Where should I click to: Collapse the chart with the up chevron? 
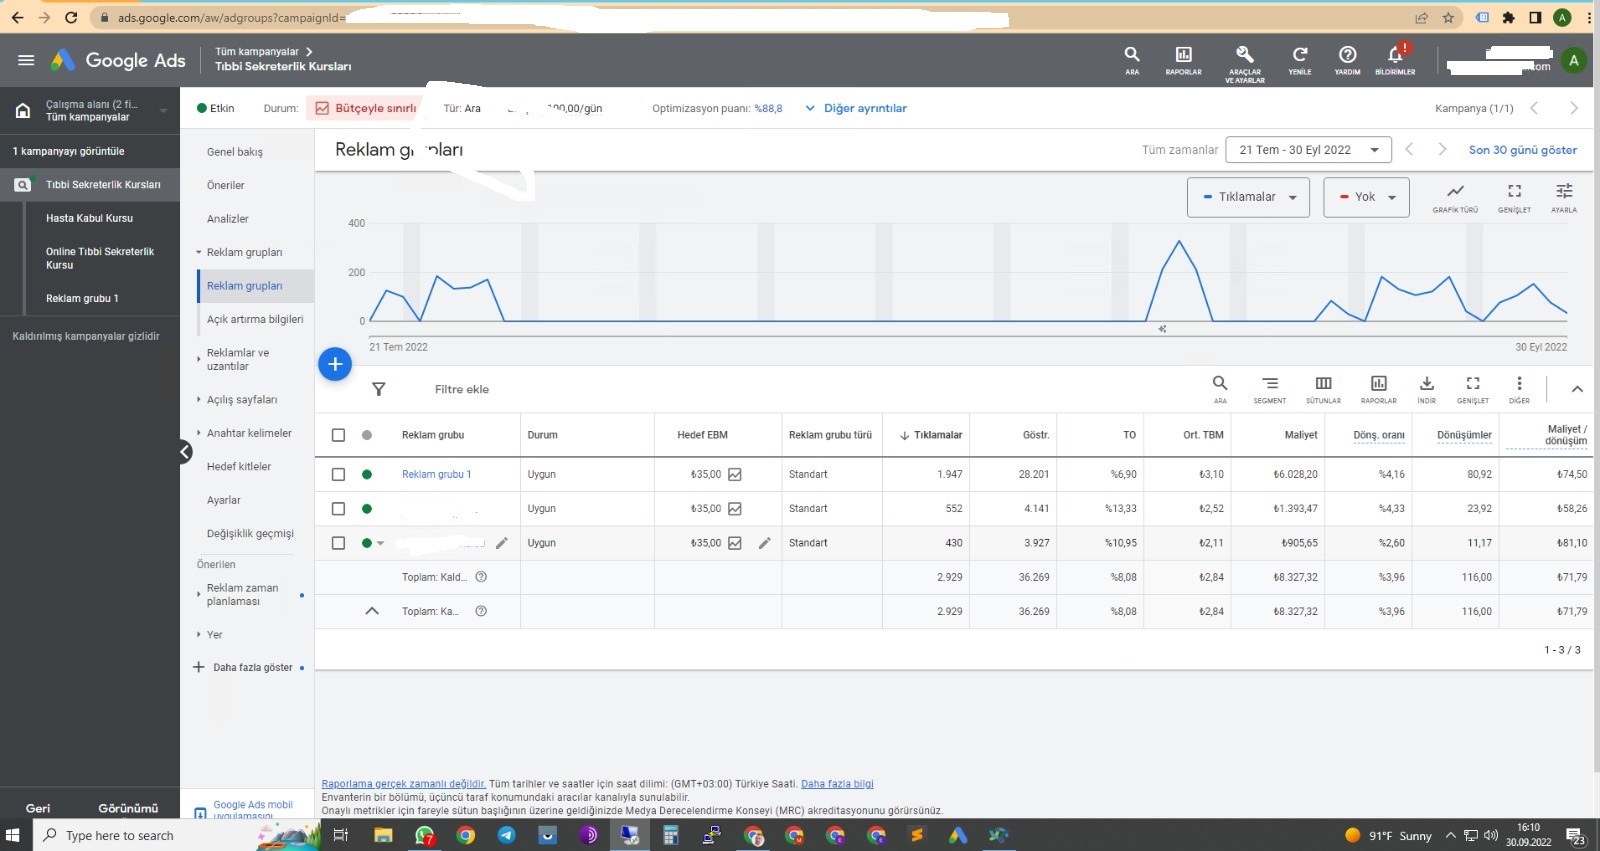click(1577, 389)
